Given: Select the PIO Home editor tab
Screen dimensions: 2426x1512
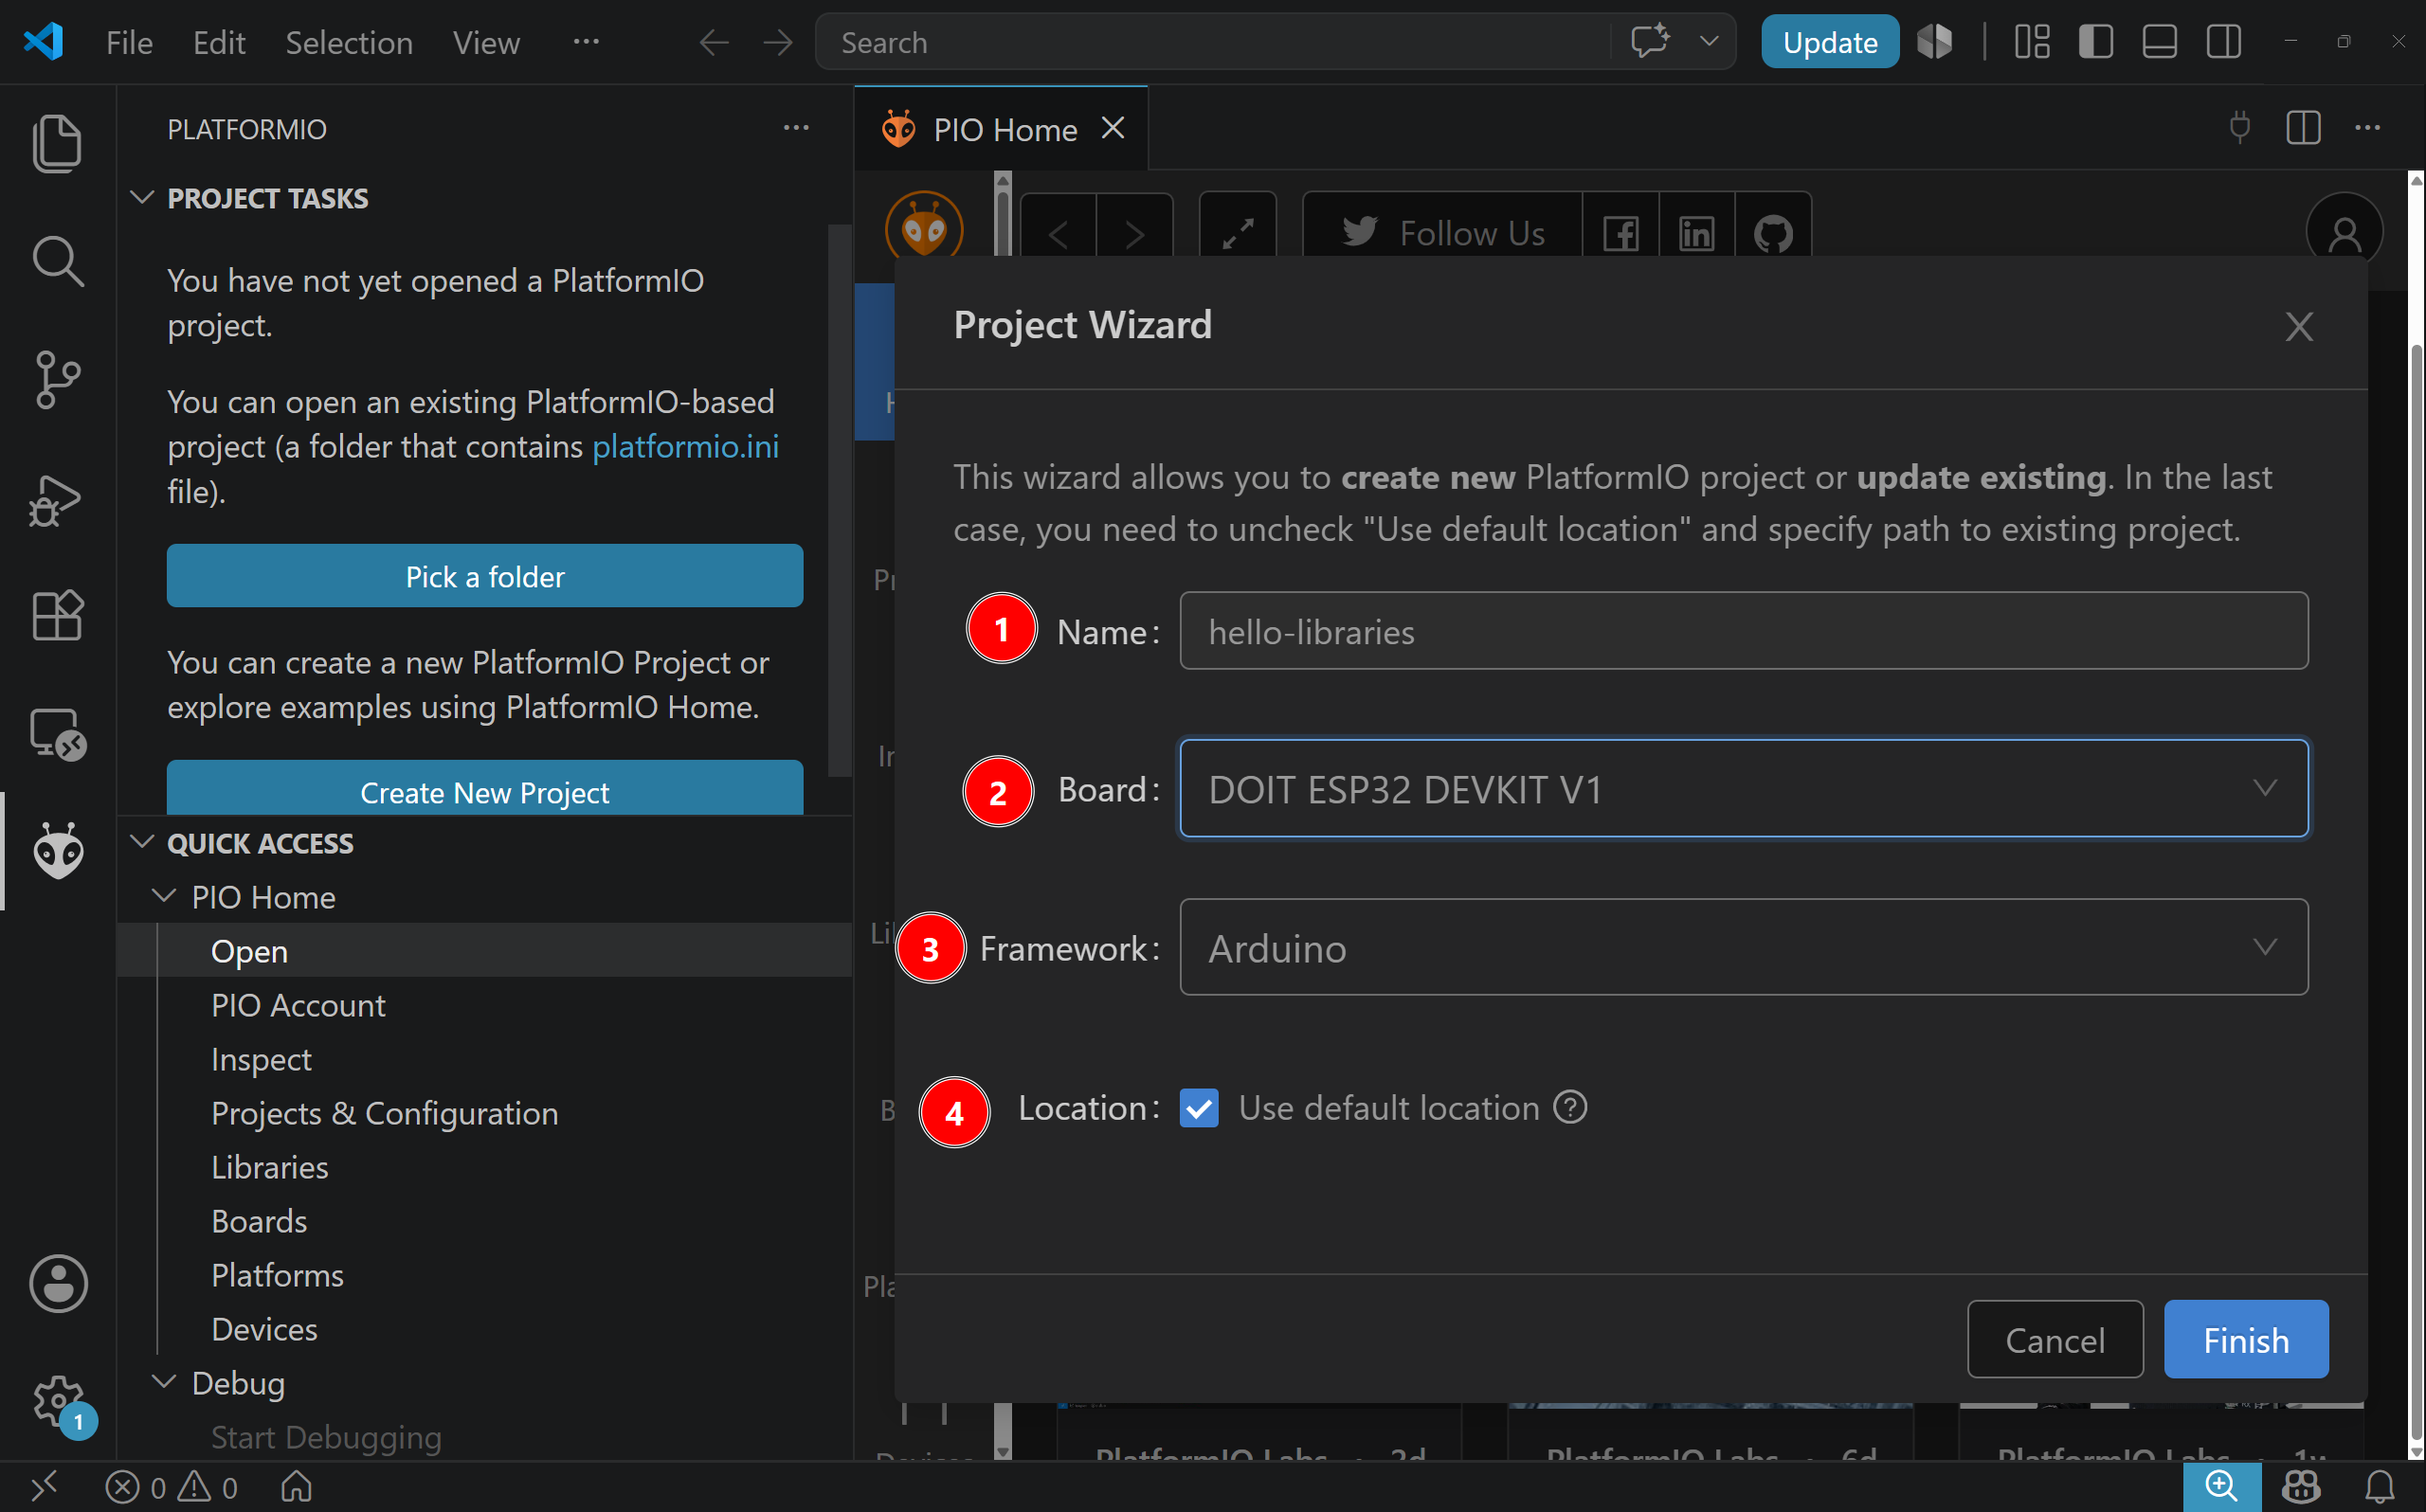Looking at the screenshot, I should (x=1002, y=129).
